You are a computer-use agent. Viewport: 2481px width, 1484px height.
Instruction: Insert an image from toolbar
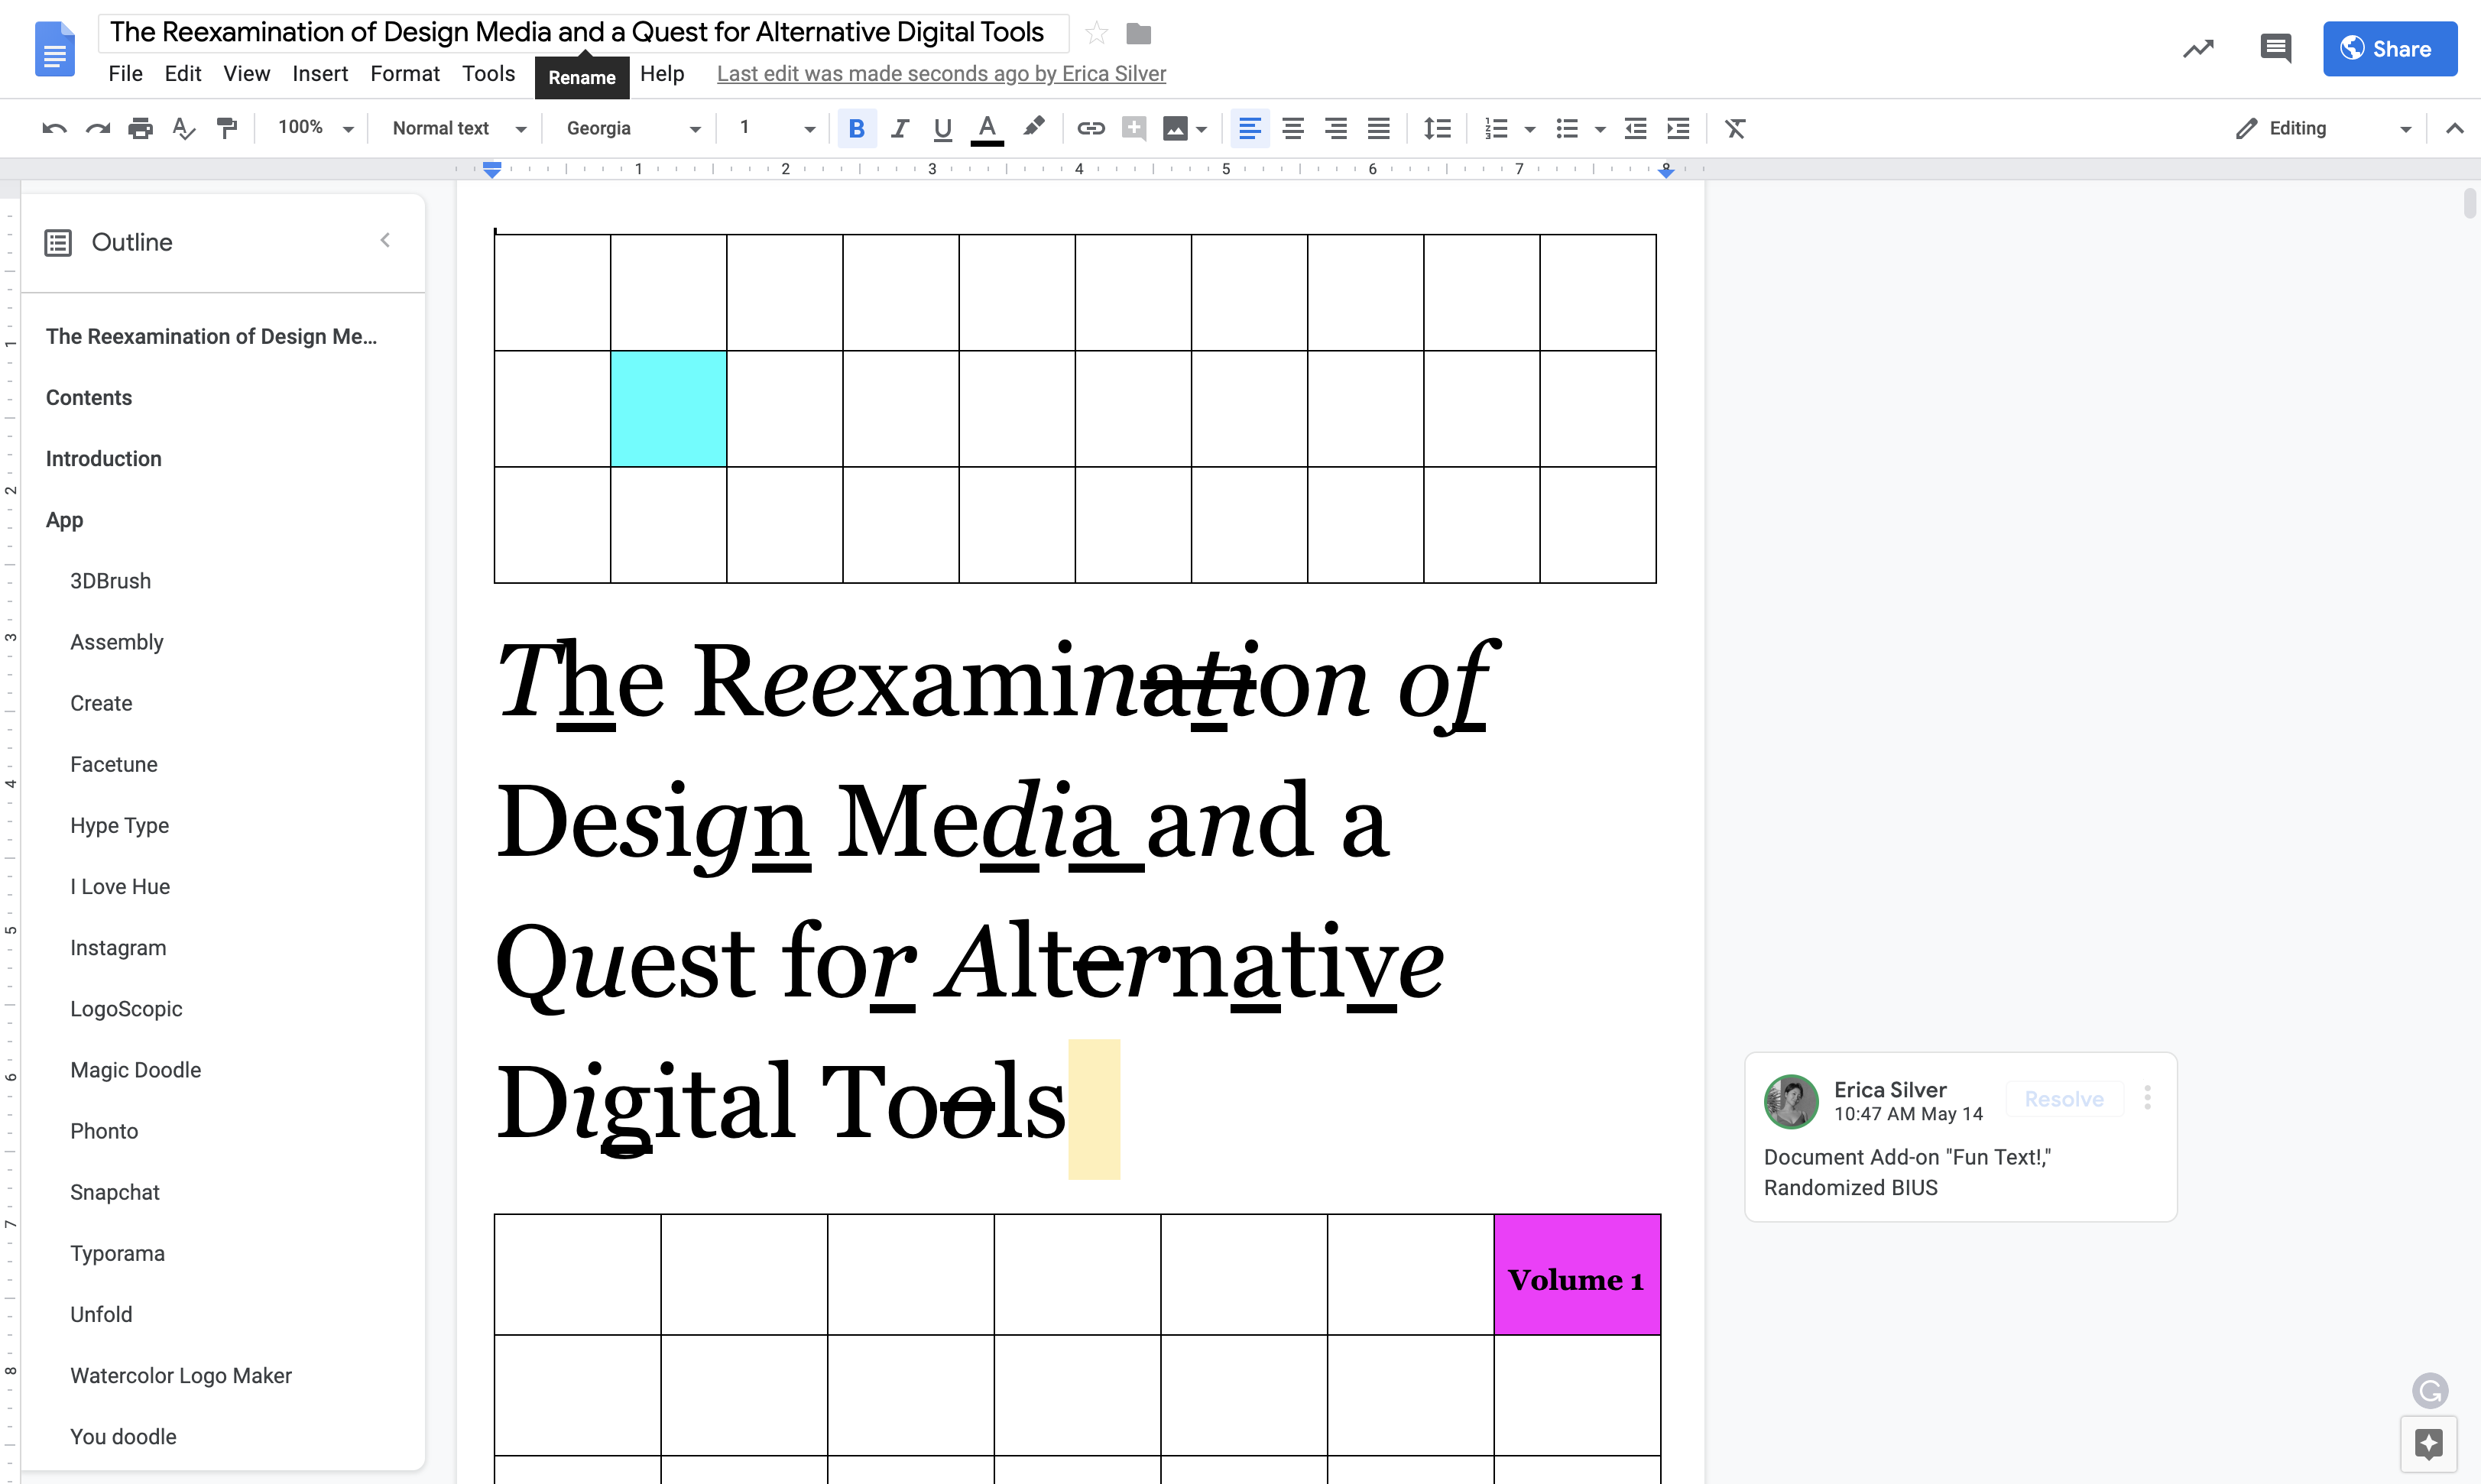coord(1175,128)
